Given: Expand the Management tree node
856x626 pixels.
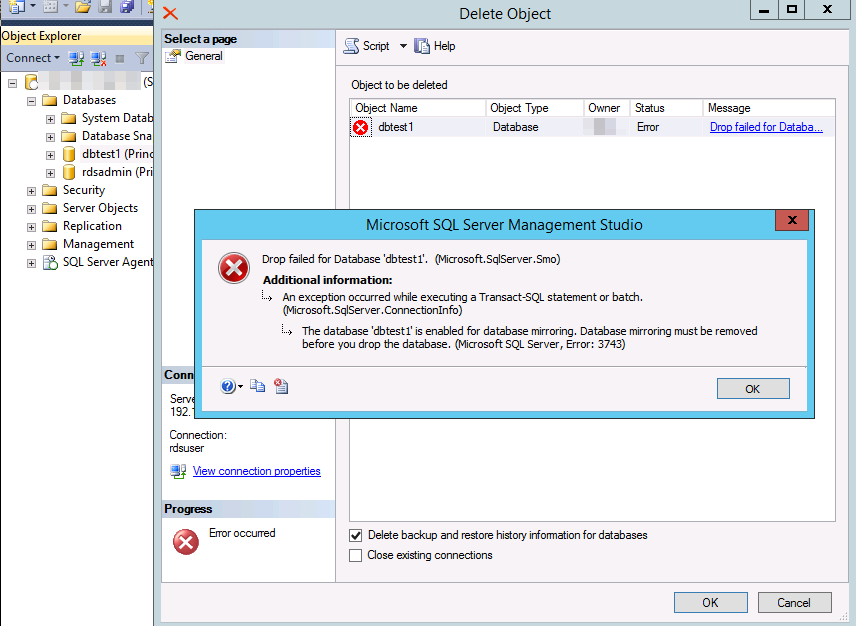Looking at the screenshot, I should pos(32,245).
